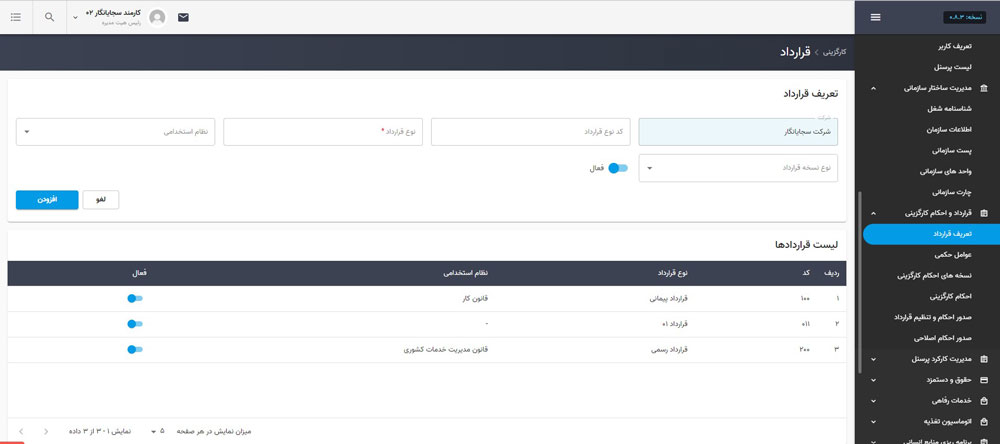Click the خدمات رفاهی sidebar icon
Screen dimensions: 1000x444
pos(984,402)
